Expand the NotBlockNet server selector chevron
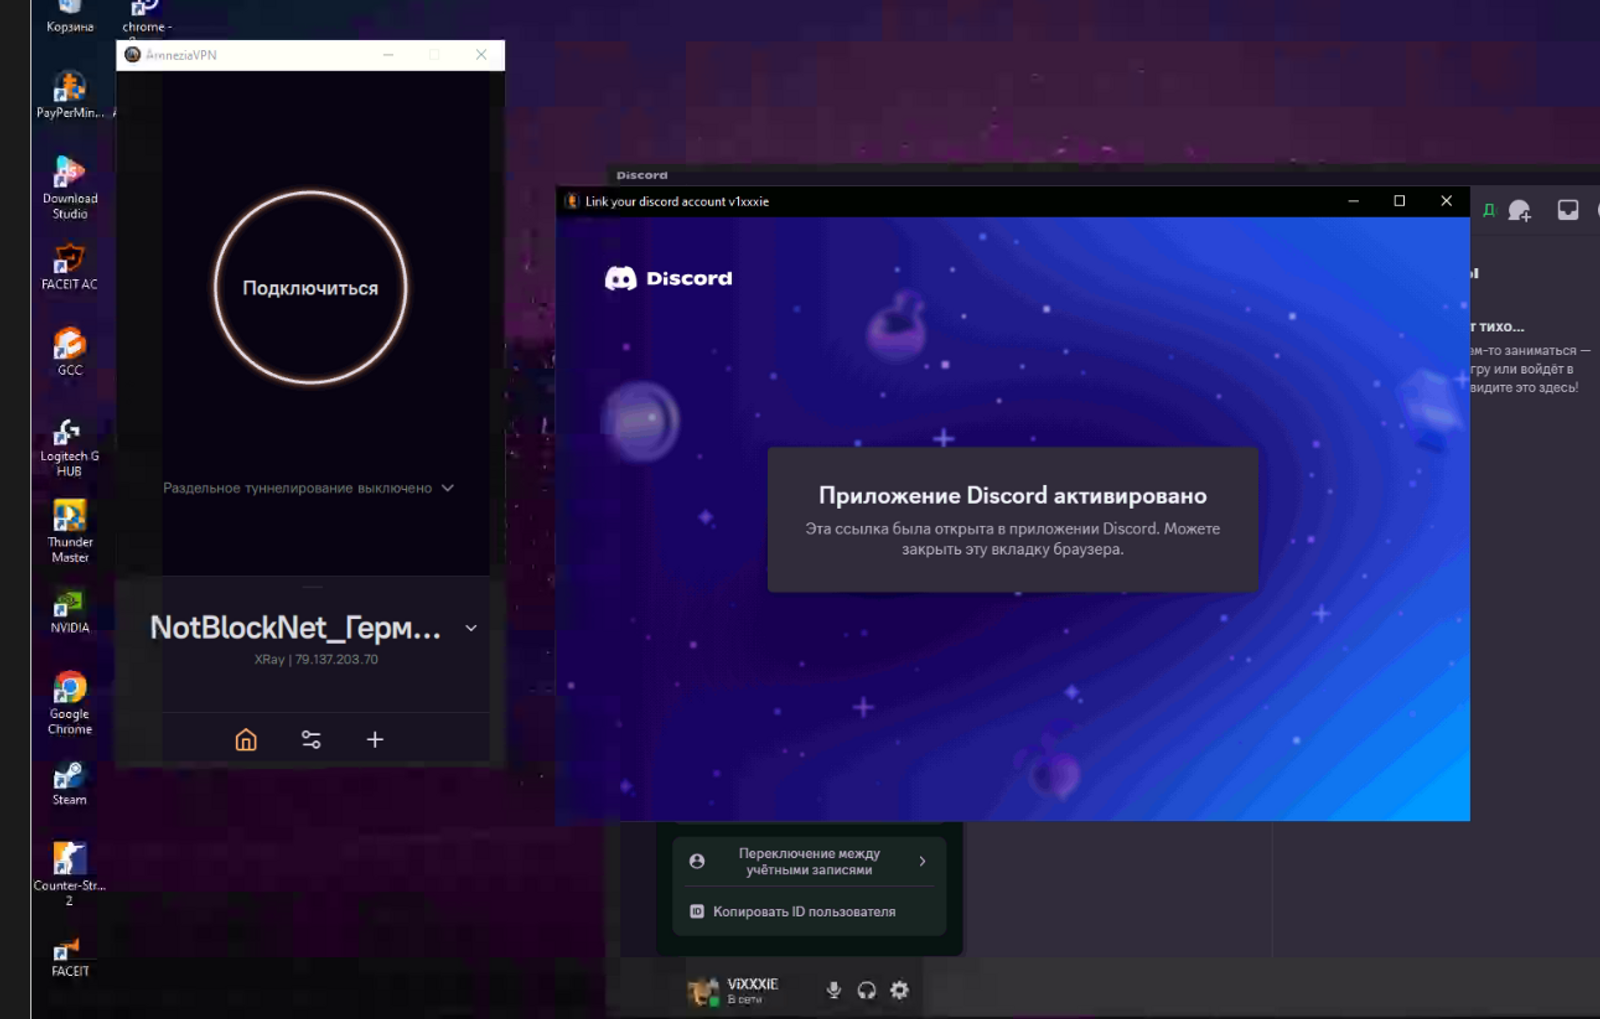1600x1019 pixels. click(x=471, y=628)
